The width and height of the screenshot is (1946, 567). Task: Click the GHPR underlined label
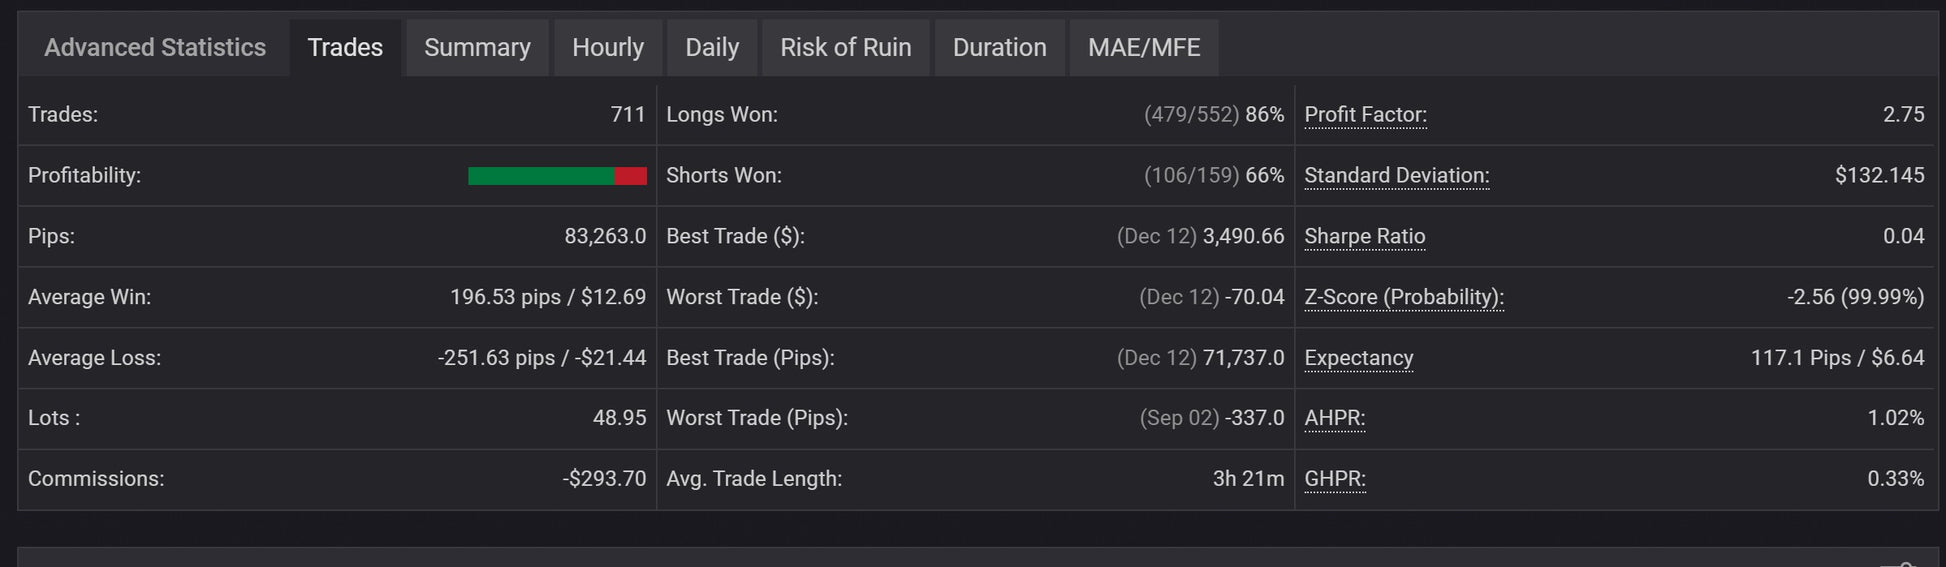coord(1334,479)
